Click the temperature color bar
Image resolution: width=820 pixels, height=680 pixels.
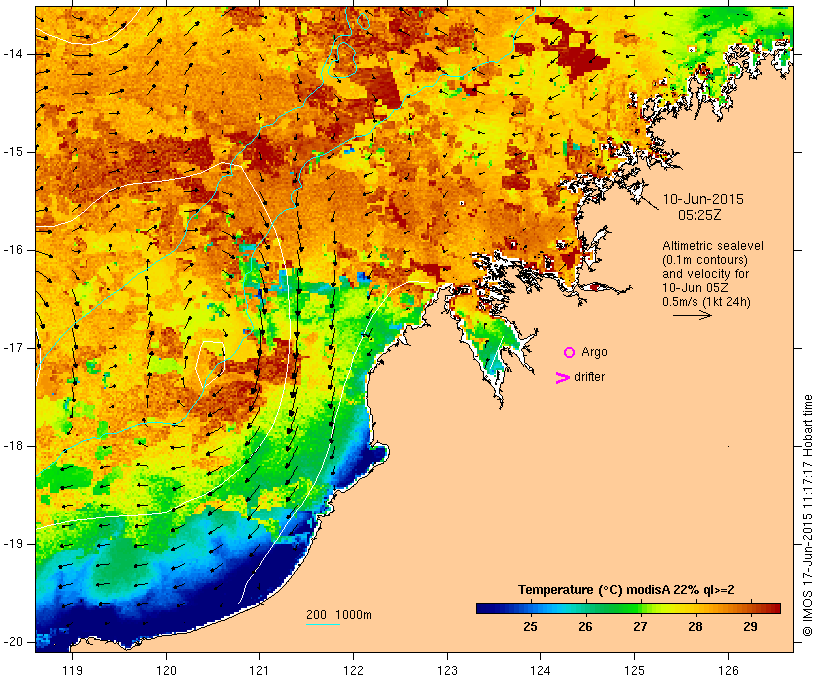(628, 608)
